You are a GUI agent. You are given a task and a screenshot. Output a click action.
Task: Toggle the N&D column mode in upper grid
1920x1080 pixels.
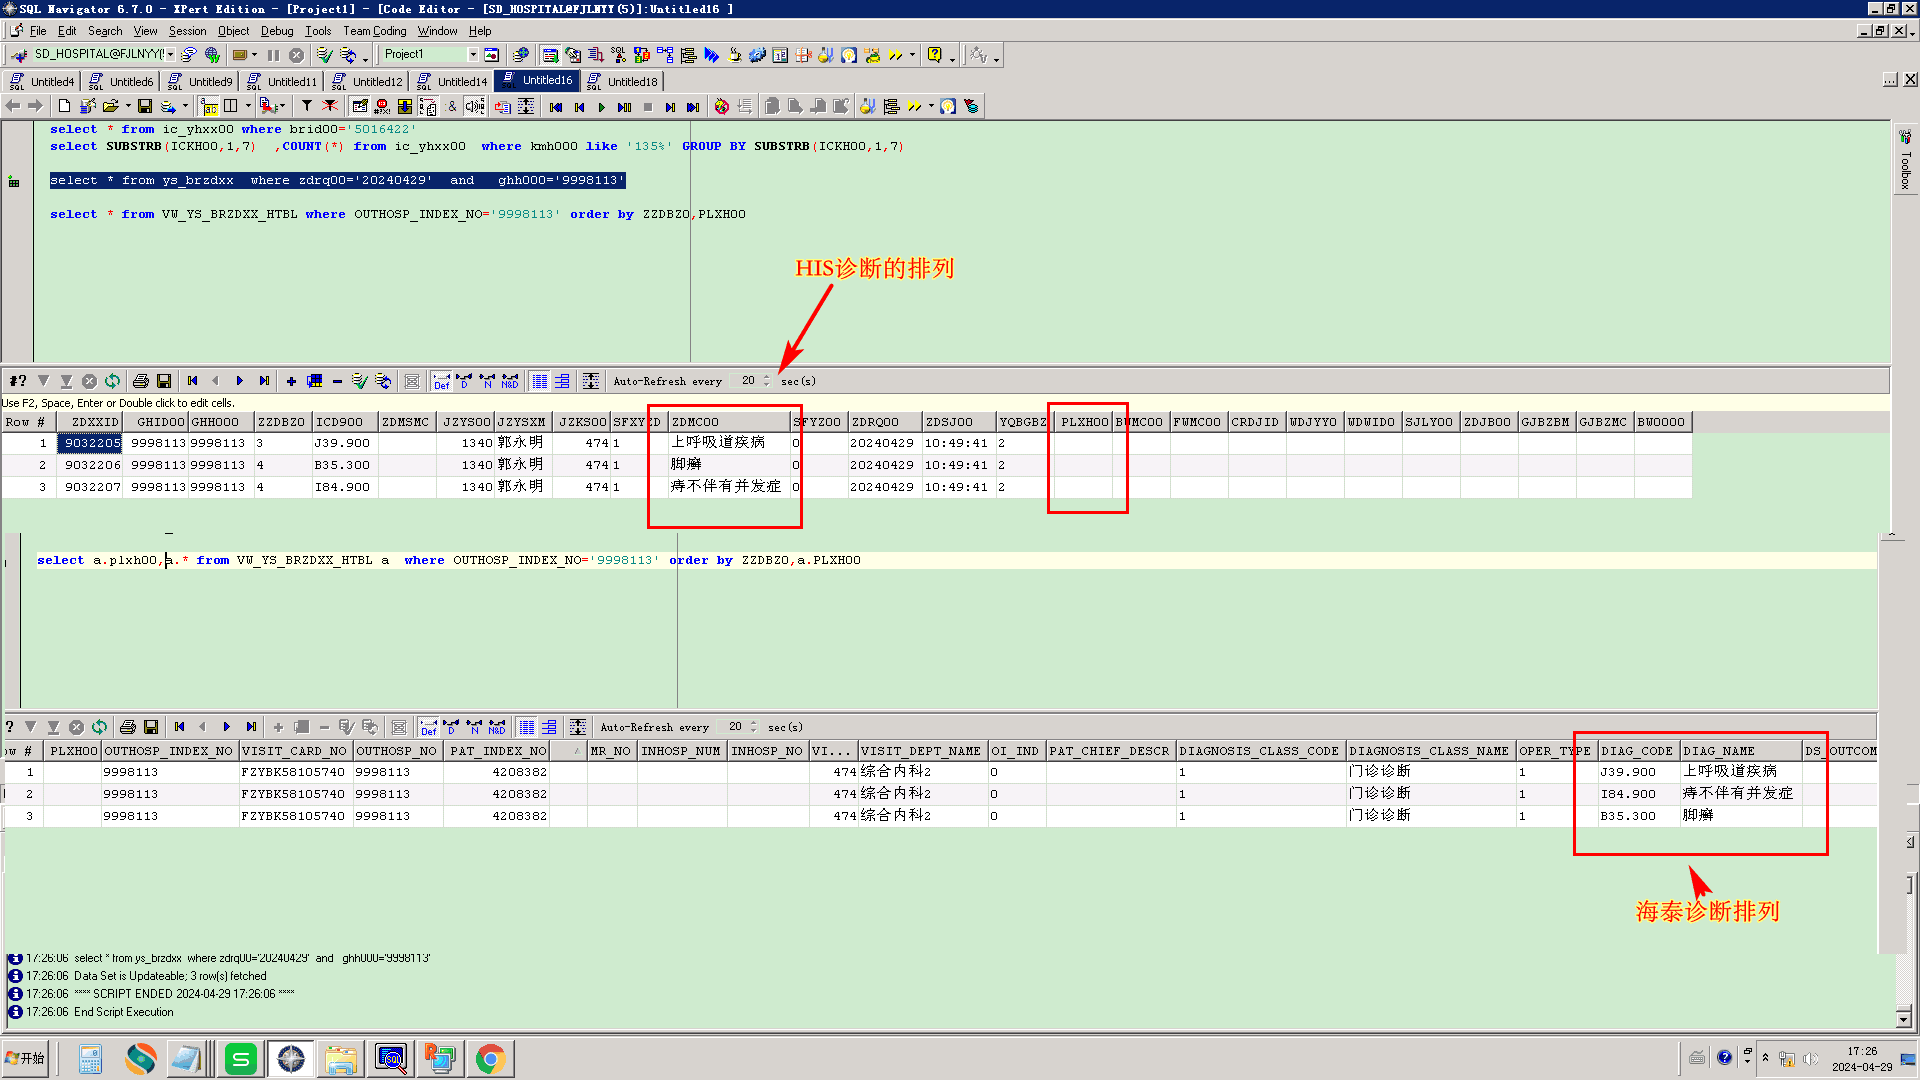tap(510, 381)
